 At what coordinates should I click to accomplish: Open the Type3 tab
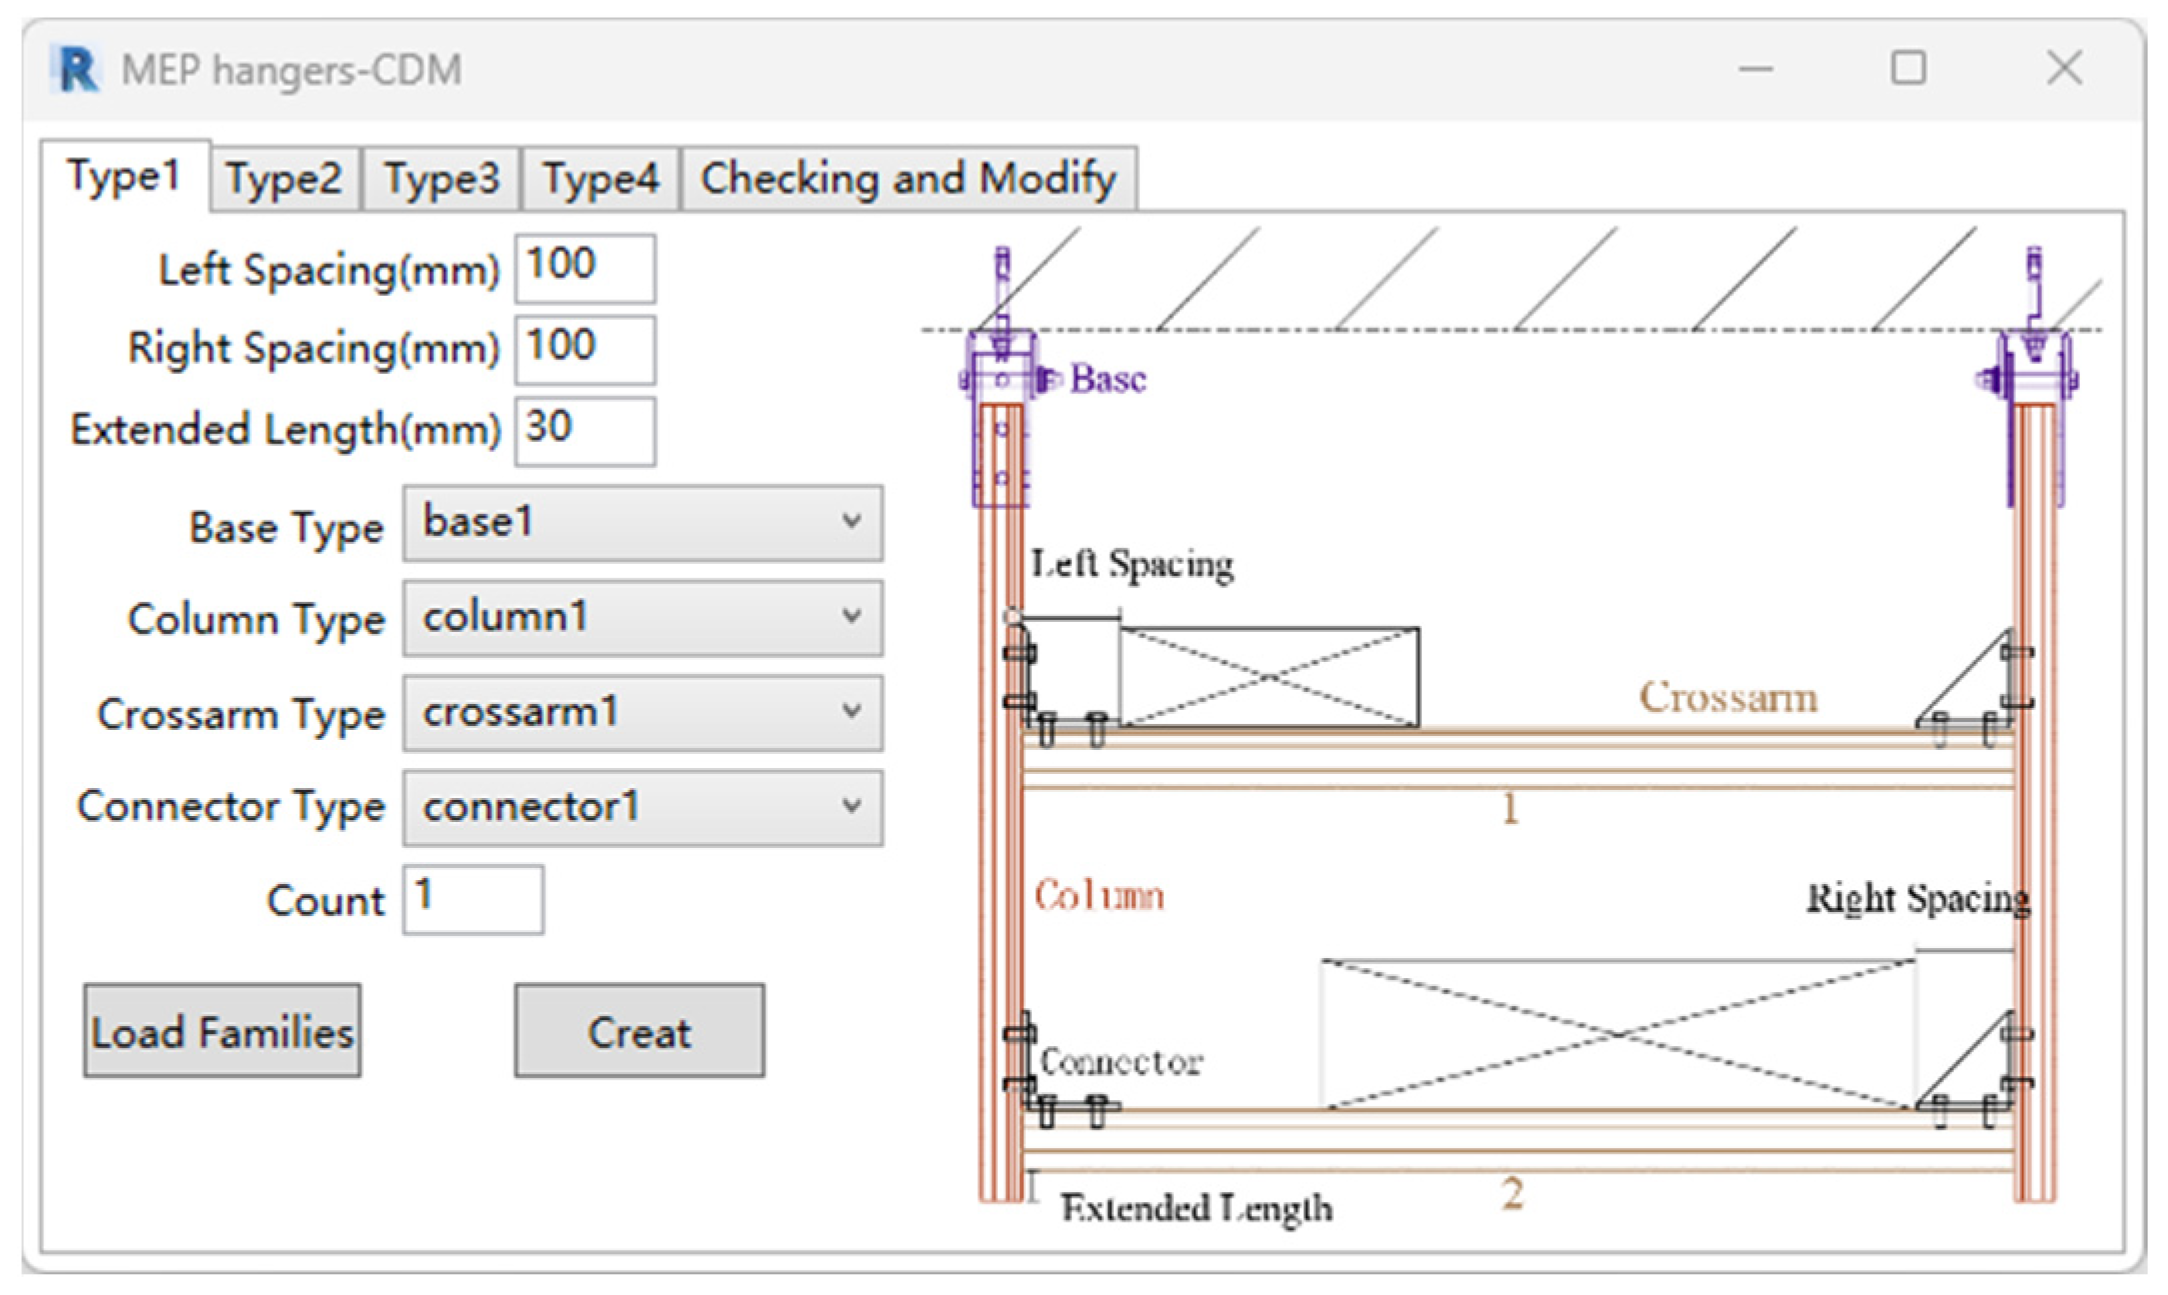pos(441,179)
